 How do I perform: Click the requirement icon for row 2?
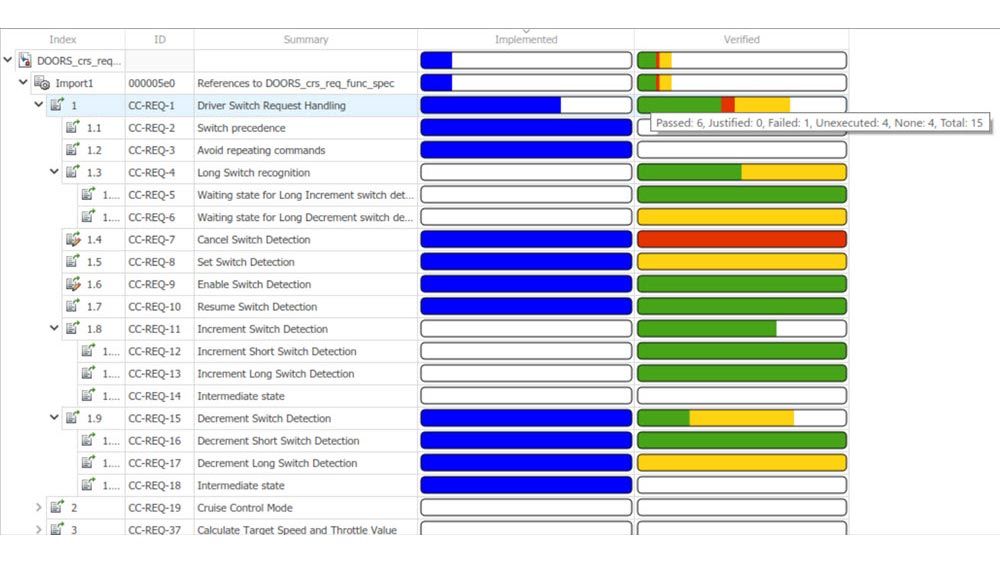(x=57, y=508)
